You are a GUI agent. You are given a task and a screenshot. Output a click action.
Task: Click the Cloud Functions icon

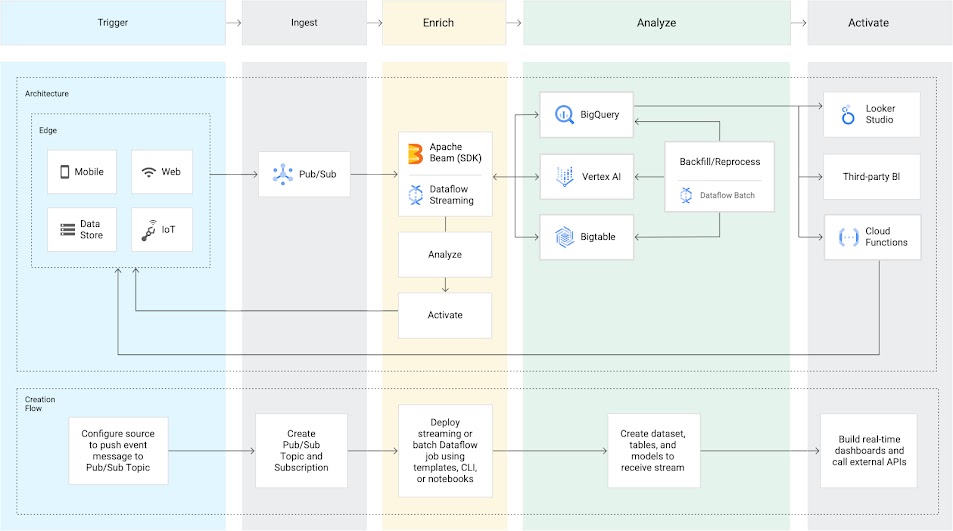(x=848, y=237)
